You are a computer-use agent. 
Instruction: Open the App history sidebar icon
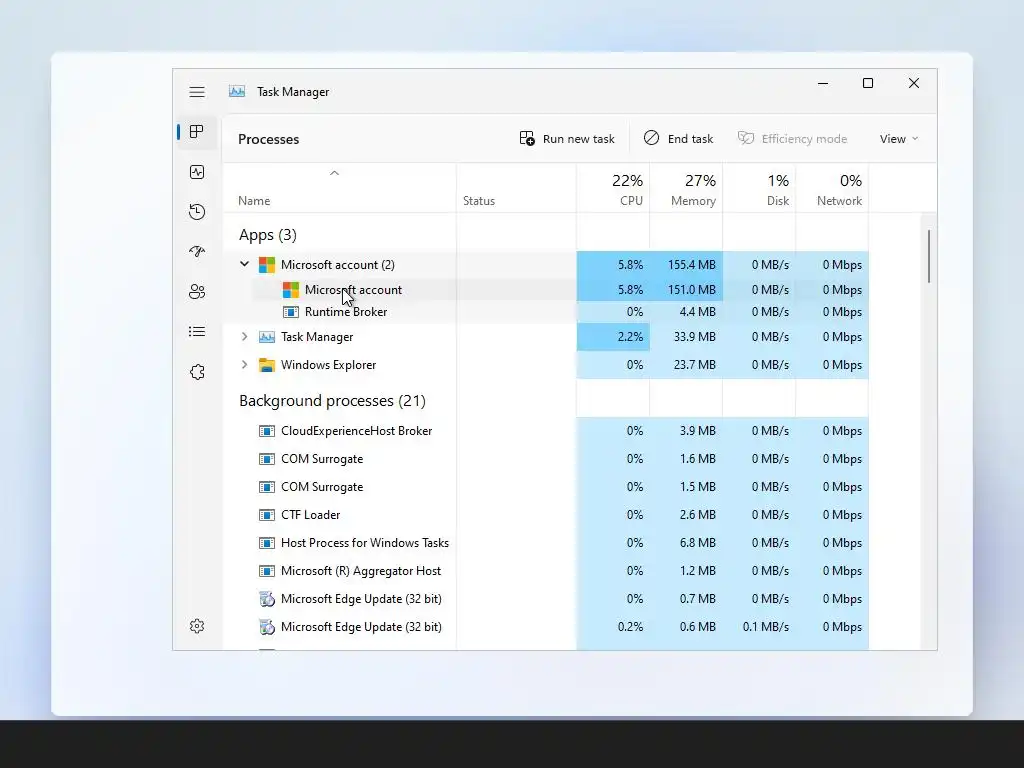pos(197,212)
